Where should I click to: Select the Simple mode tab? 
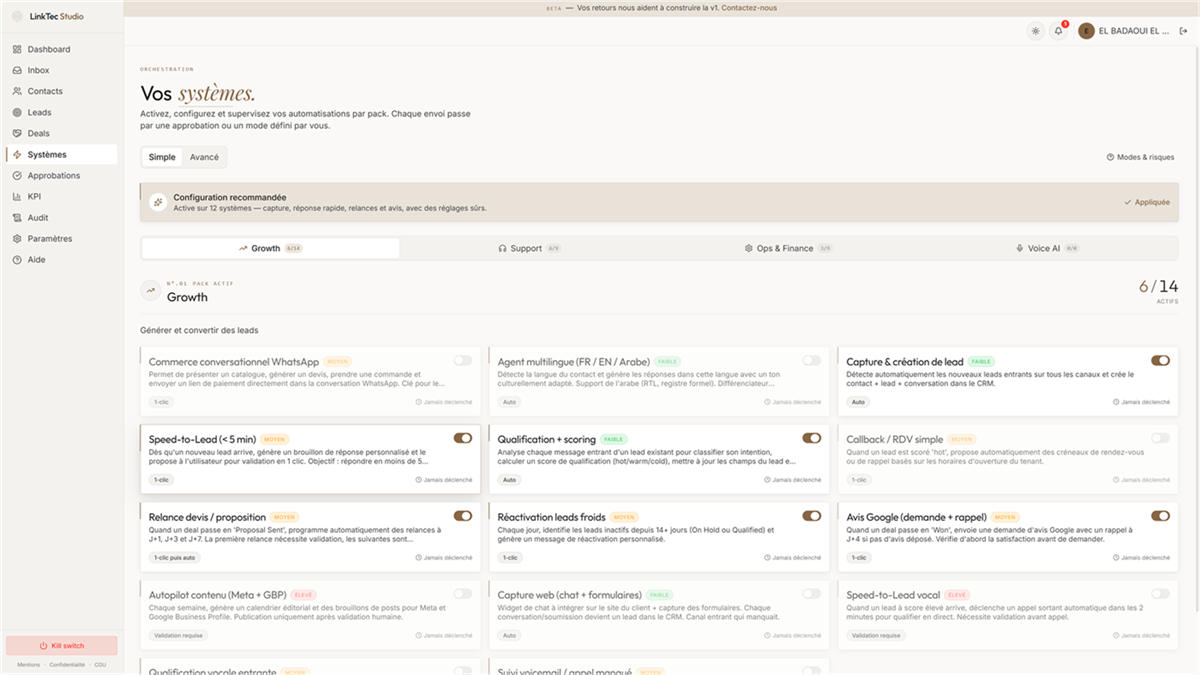[162, 157]
